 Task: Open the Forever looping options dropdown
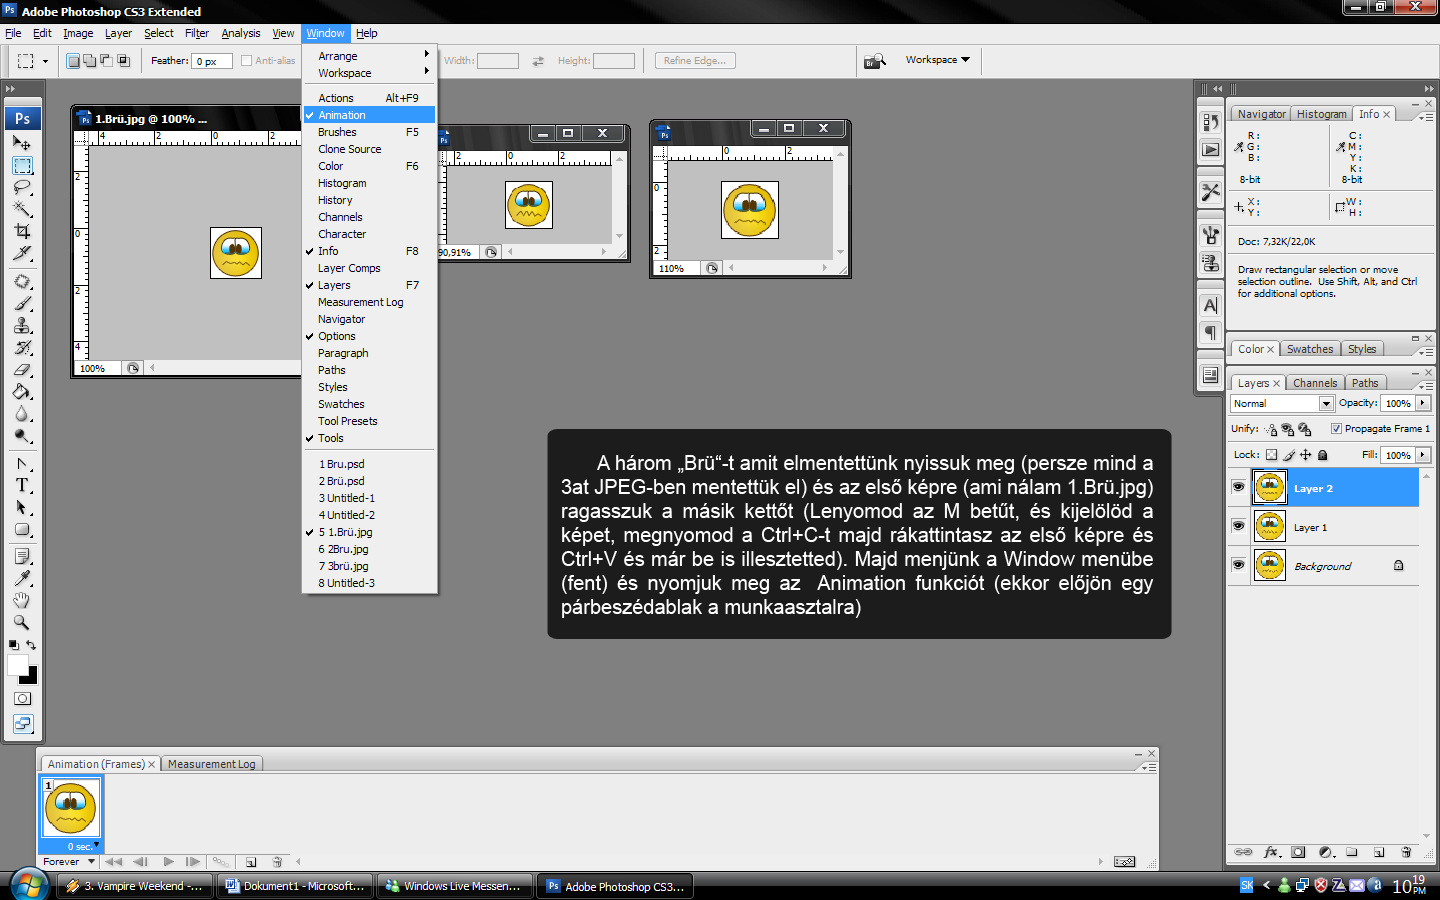pyautogui.click(x=91, y=861)
